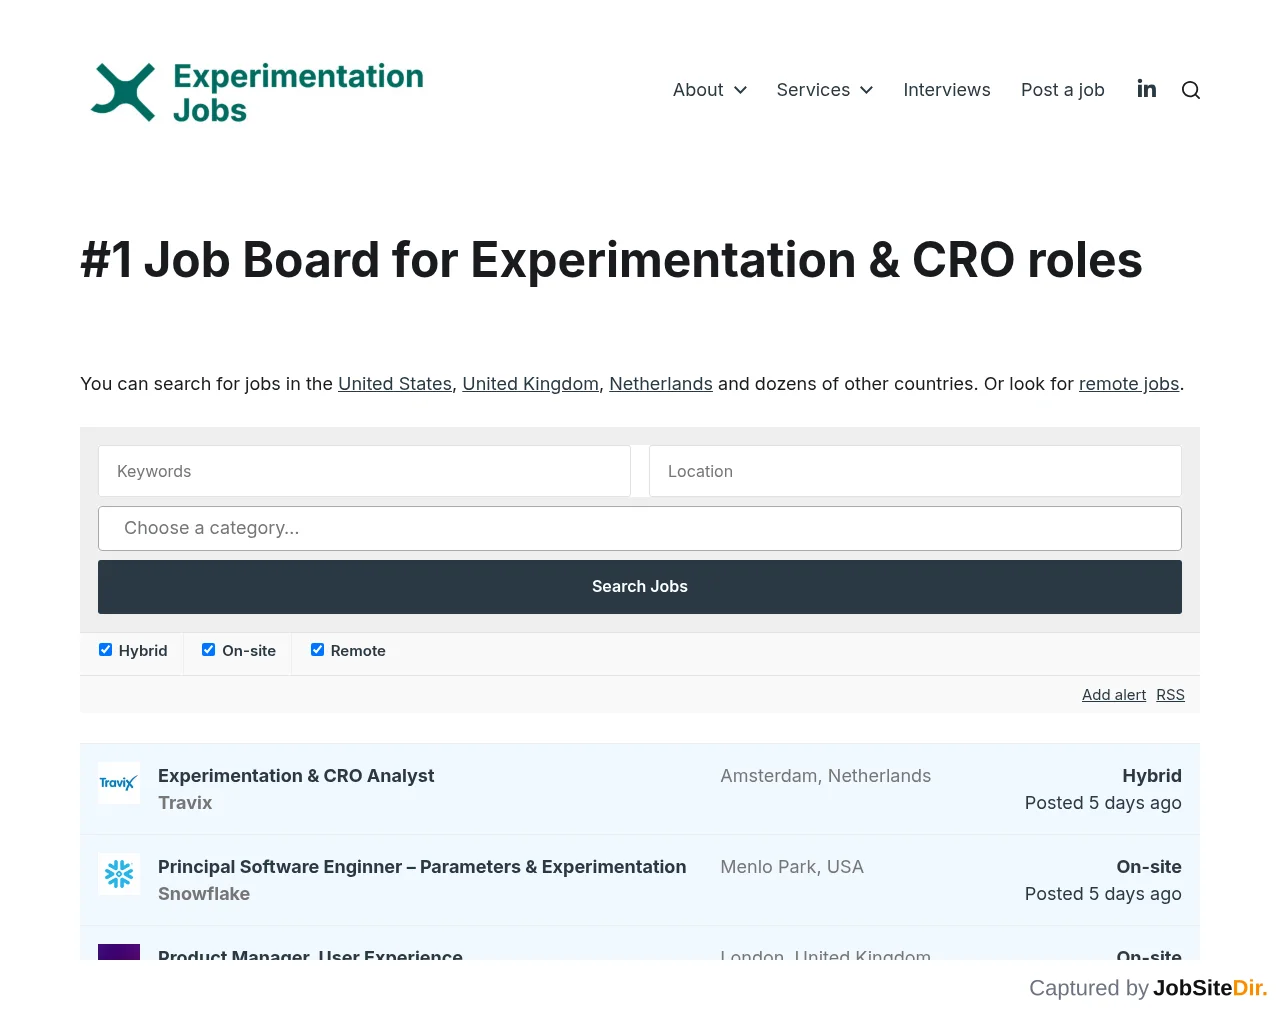Image resolution: width=1280 pixels, height=1018 pixels.
Task: Go to Post a job
Action: point(1063,90)
